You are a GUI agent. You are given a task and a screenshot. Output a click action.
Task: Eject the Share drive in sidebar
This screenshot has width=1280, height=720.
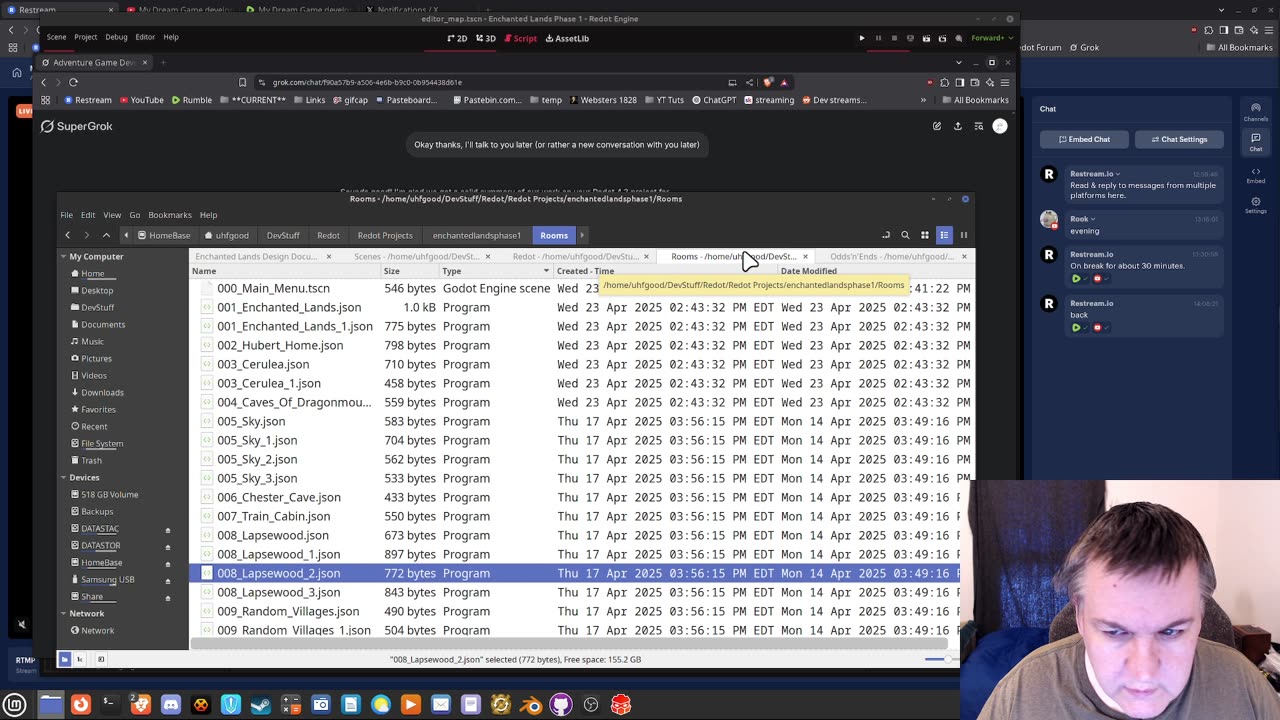pos(168,597)
